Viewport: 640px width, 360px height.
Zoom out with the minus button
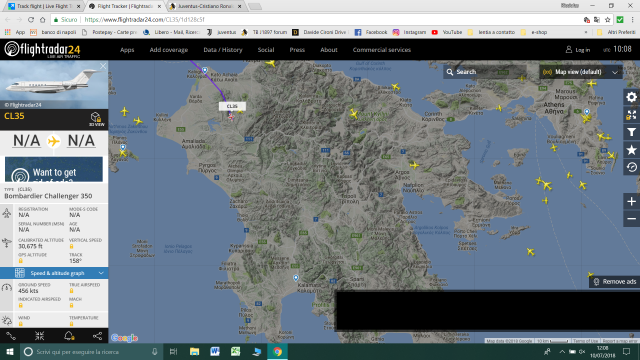tap(631, 219)
